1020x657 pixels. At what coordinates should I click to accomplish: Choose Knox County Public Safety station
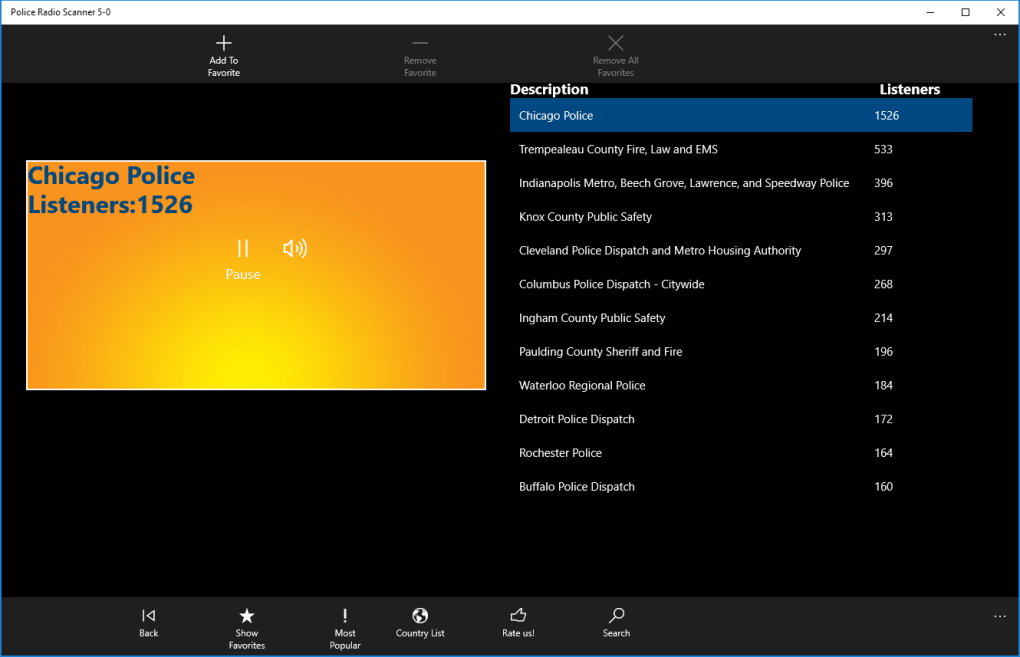pos(585,217)
